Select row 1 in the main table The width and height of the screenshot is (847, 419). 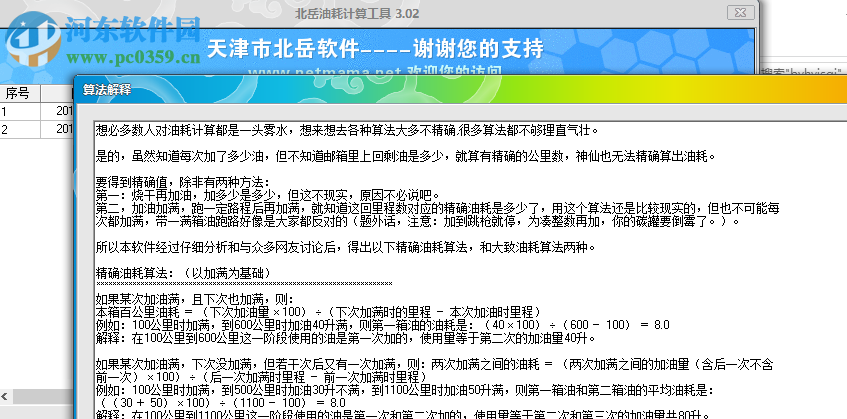(37, 111)
